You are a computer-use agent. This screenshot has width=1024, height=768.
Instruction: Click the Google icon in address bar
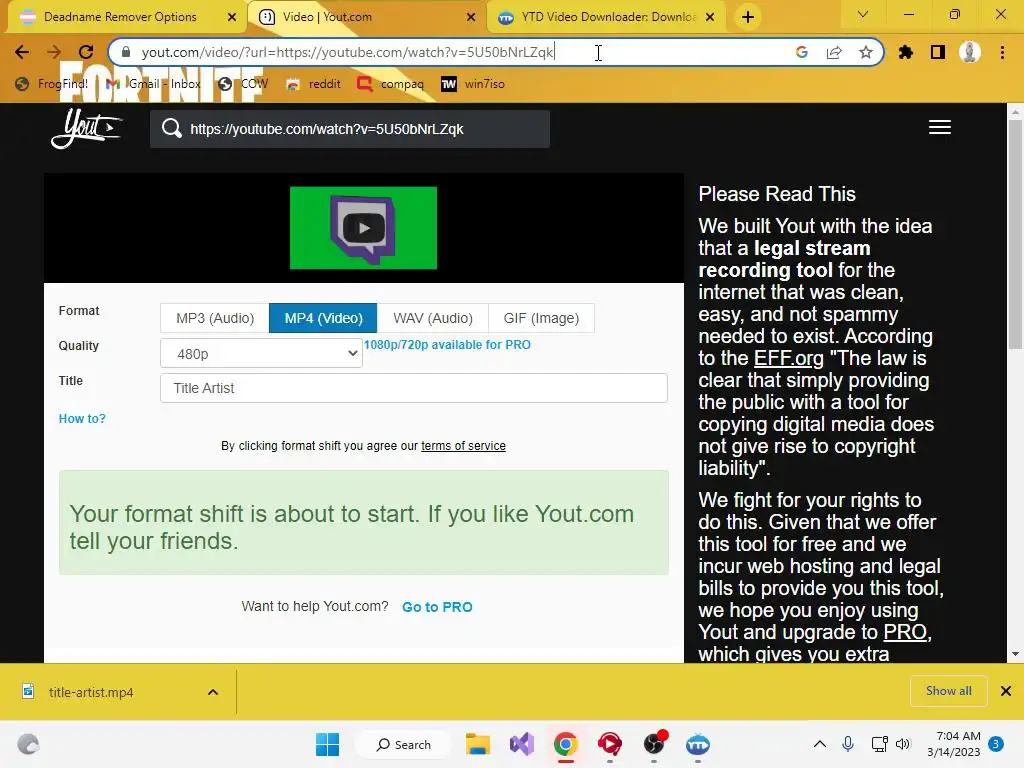[802, 52]
